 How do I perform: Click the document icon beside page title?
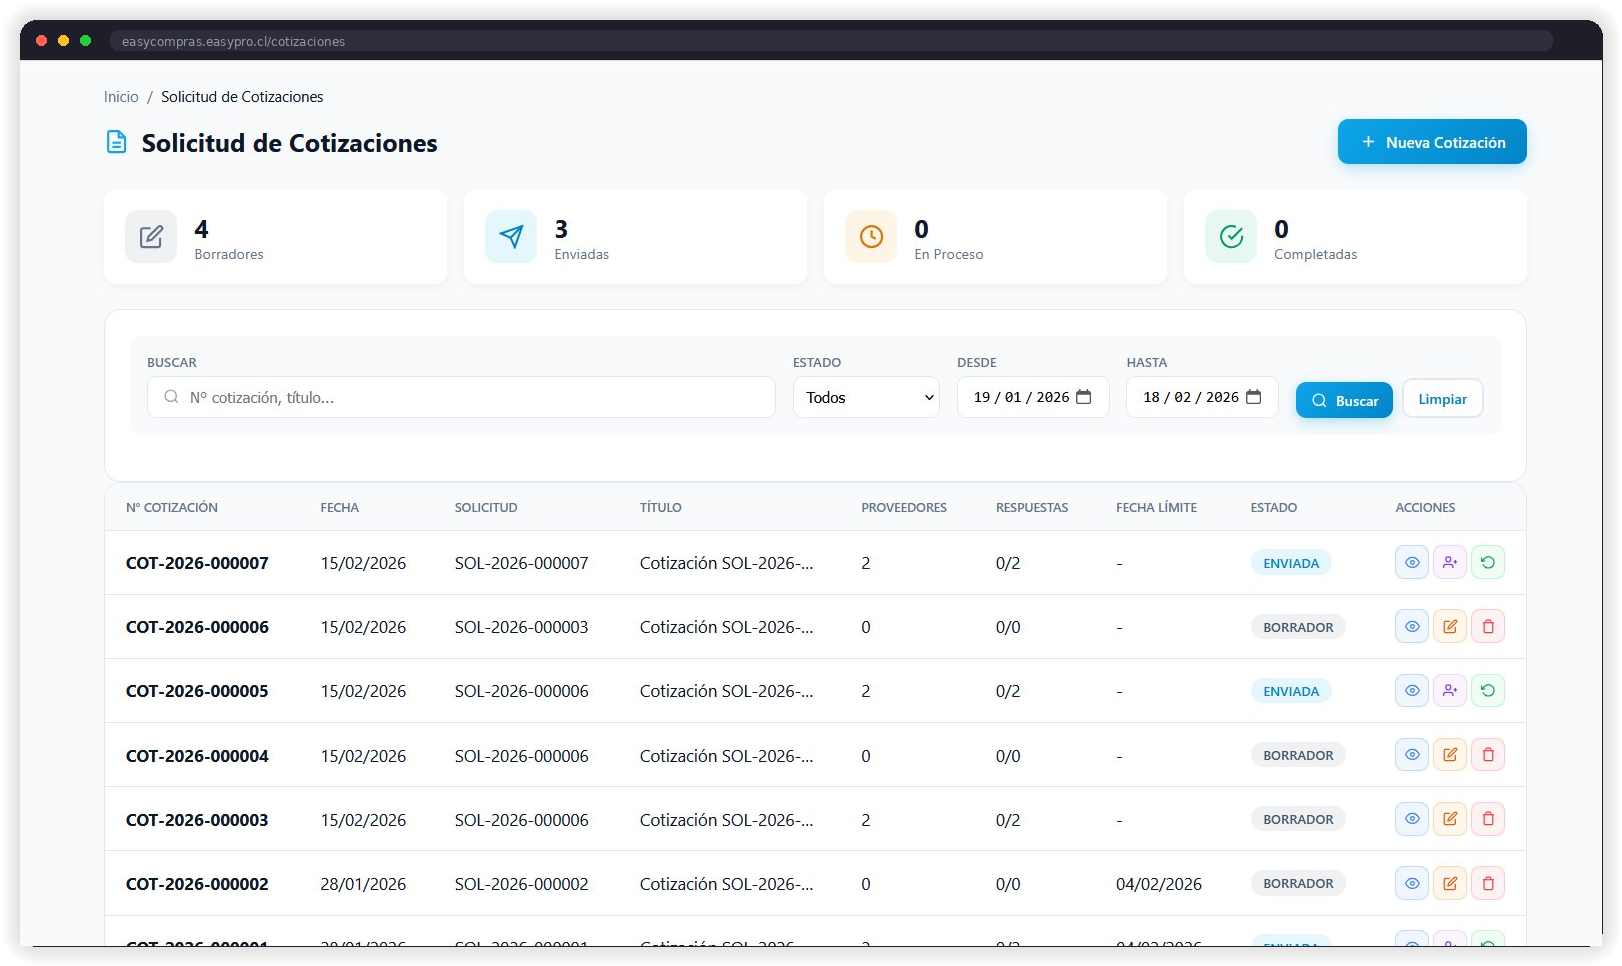[x=116, y=142]
